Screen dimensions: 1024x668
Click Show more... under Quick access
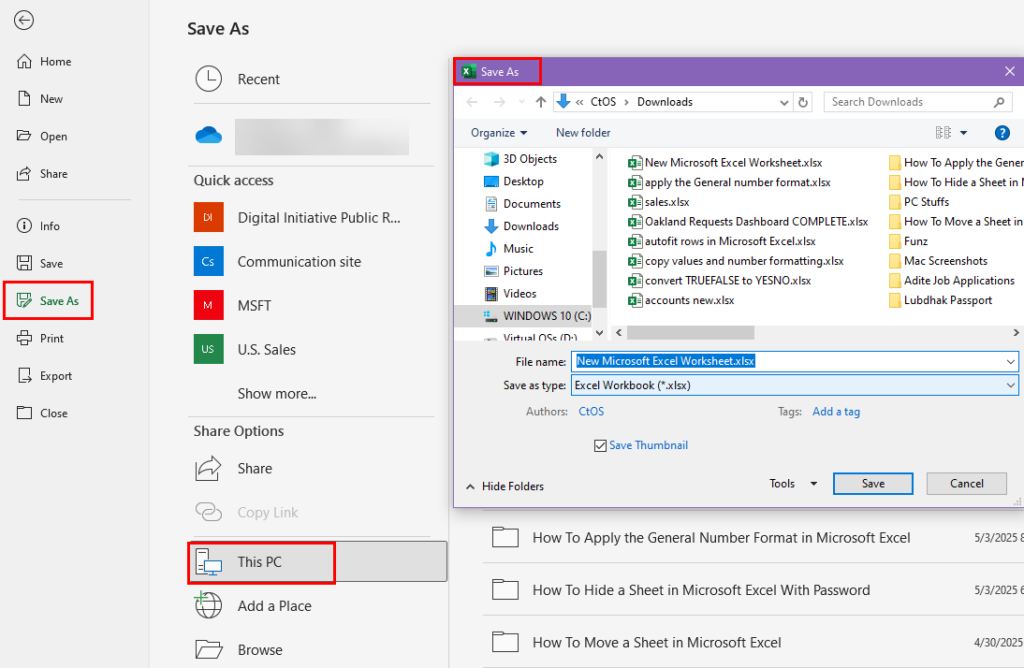point(277,394)
